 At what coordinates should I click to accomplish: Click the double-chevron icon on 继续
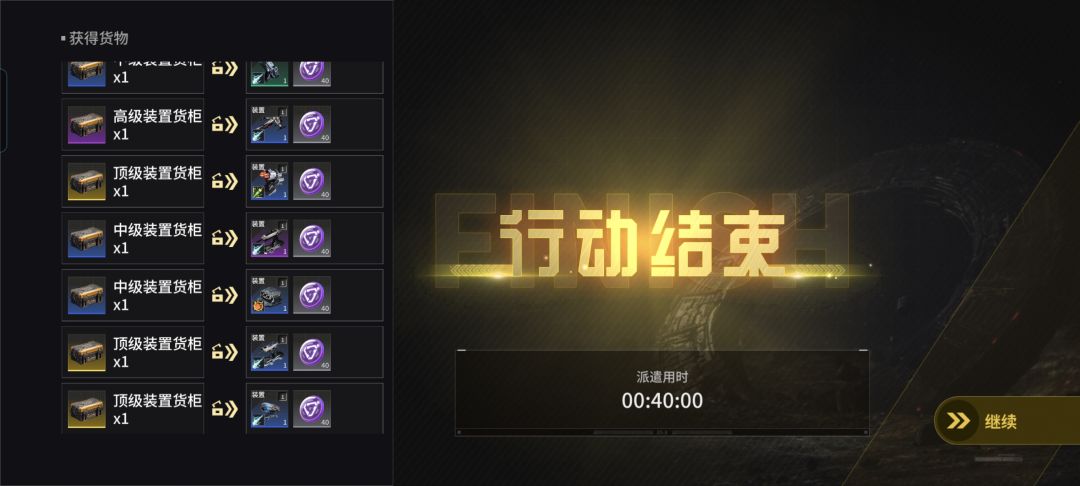pos(958,421)
